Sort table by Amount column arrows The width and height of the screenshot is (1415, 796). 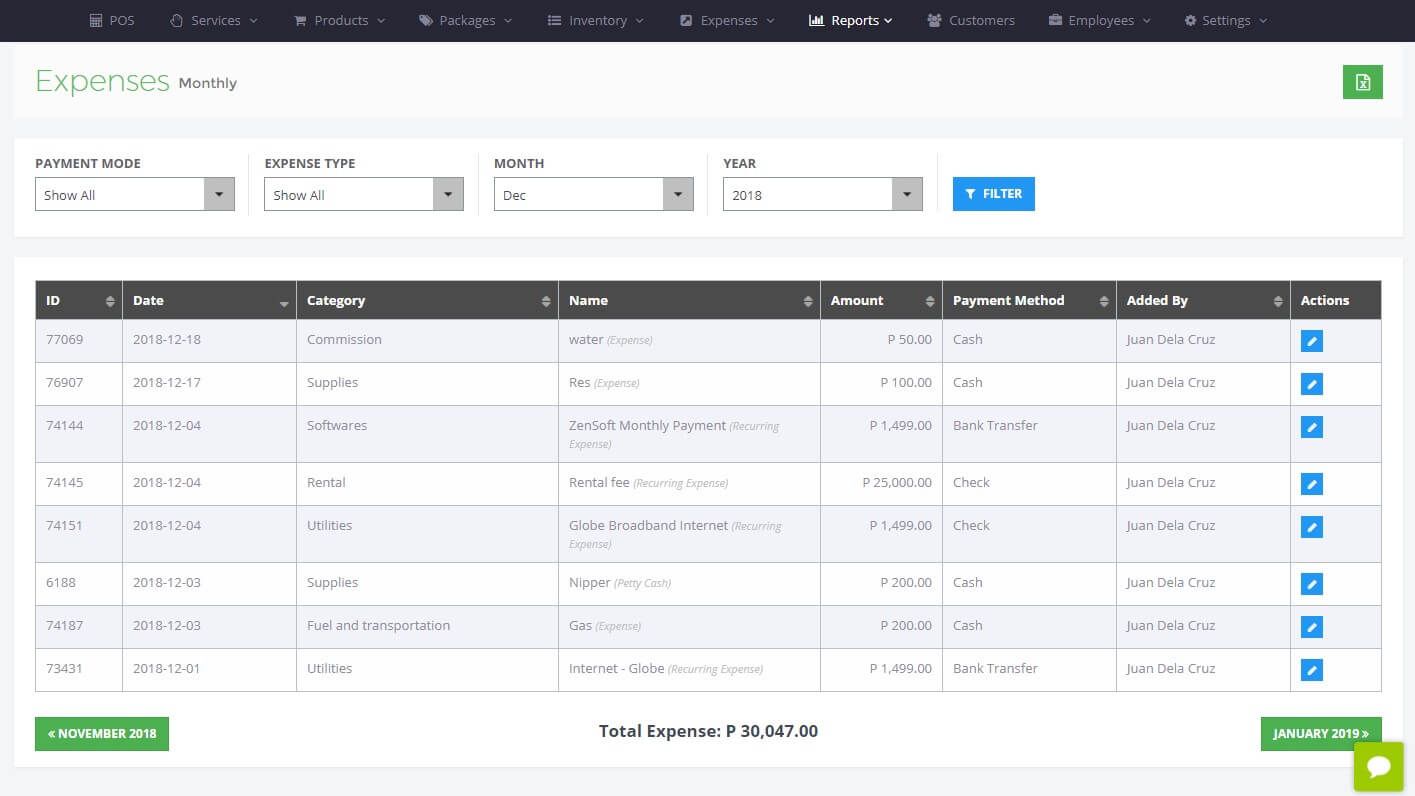(930, 301)
